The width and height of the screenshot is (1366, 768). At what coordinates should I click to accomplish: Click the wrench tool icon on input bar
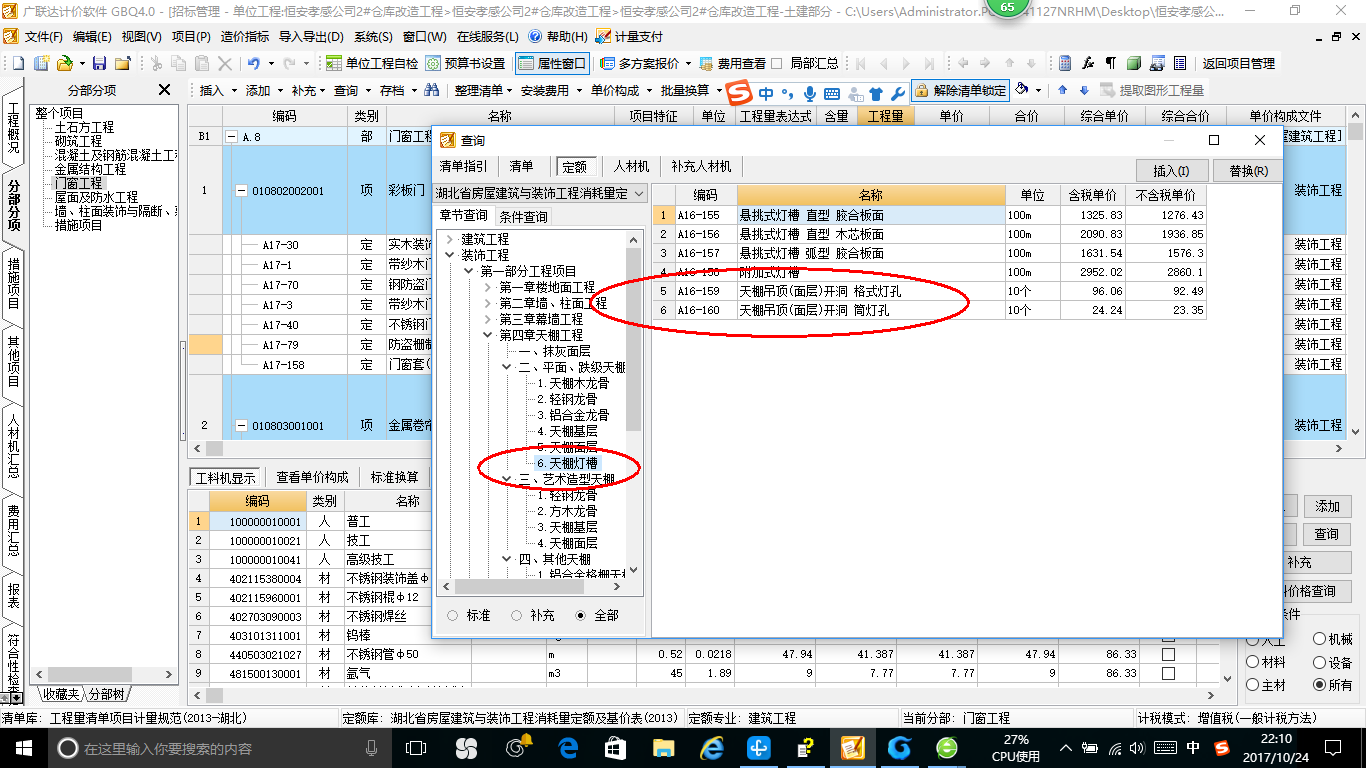click(x=898, y=94)
